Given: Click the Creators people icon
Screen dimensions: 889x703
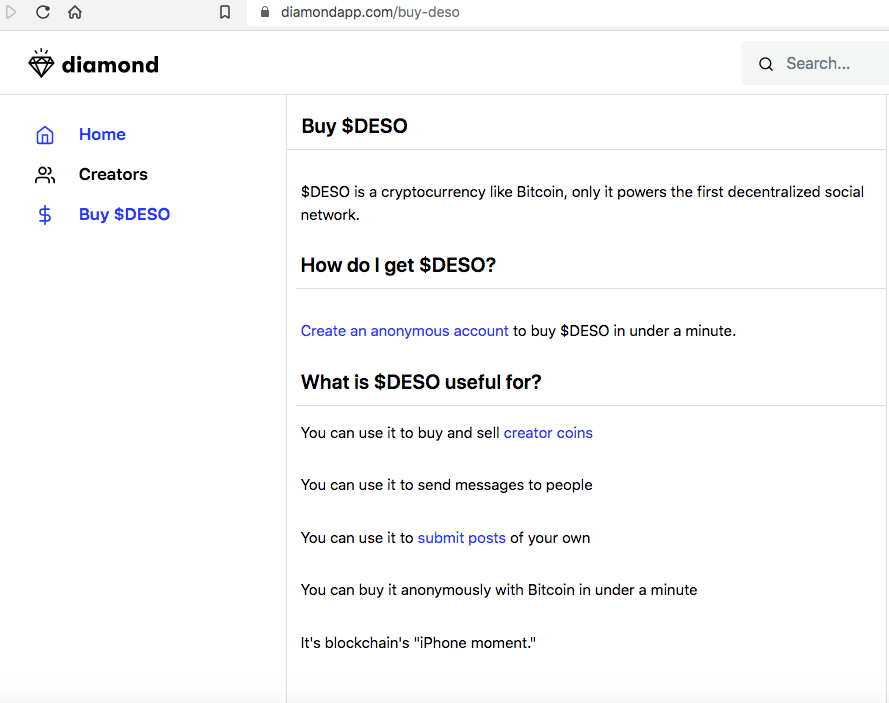Looking at the screenshot, I should pyautogui.click(x=45, y=175).
